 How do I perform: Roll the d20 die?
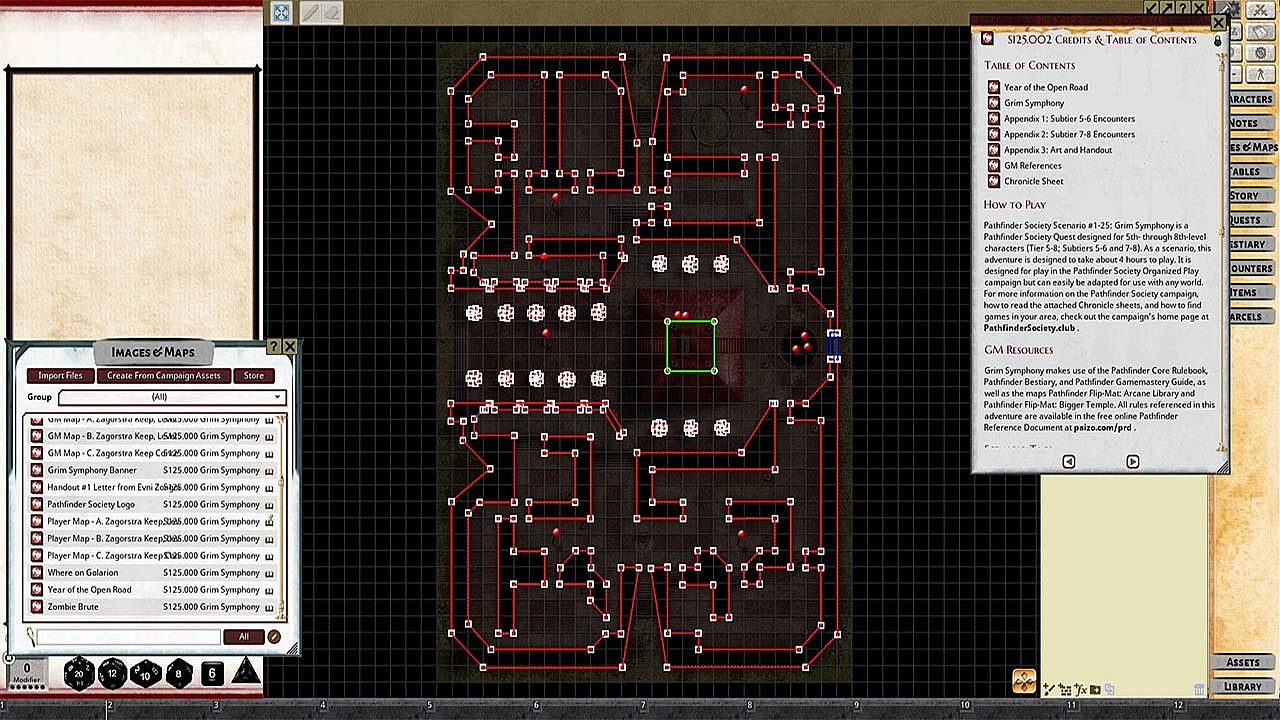[x=79, y=673]
